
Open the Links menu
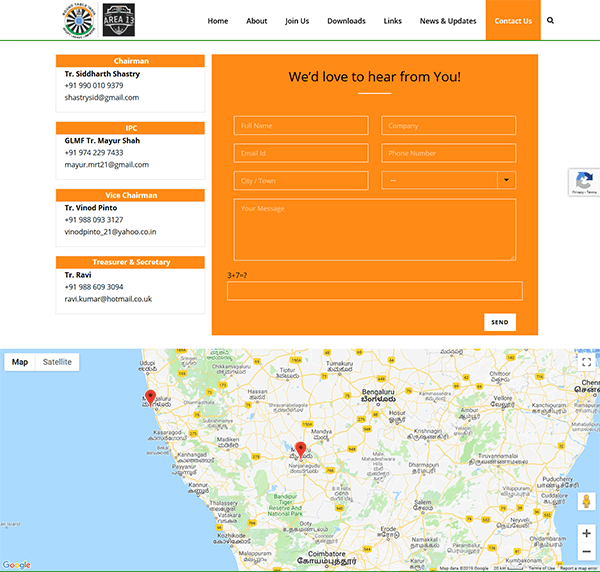pos(393,21)
